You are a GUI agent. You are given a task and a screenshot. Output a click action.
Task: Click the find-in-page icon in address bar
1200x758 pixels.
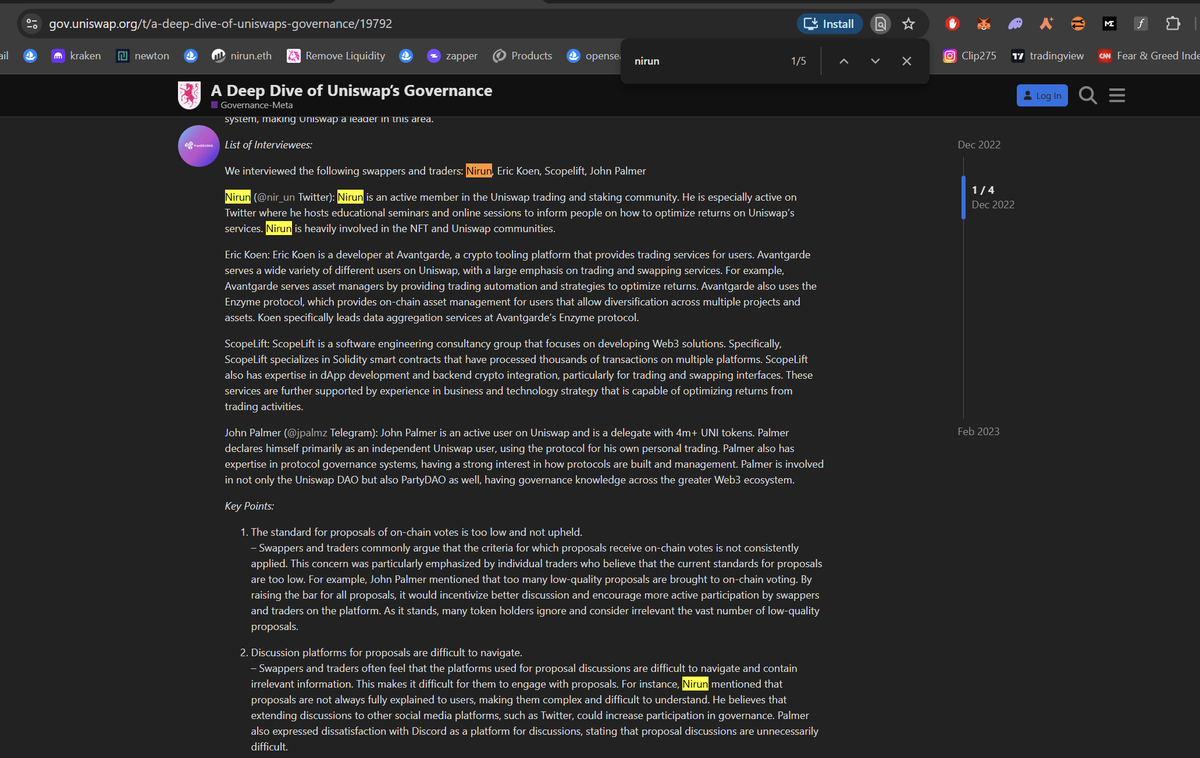(880, 23)
